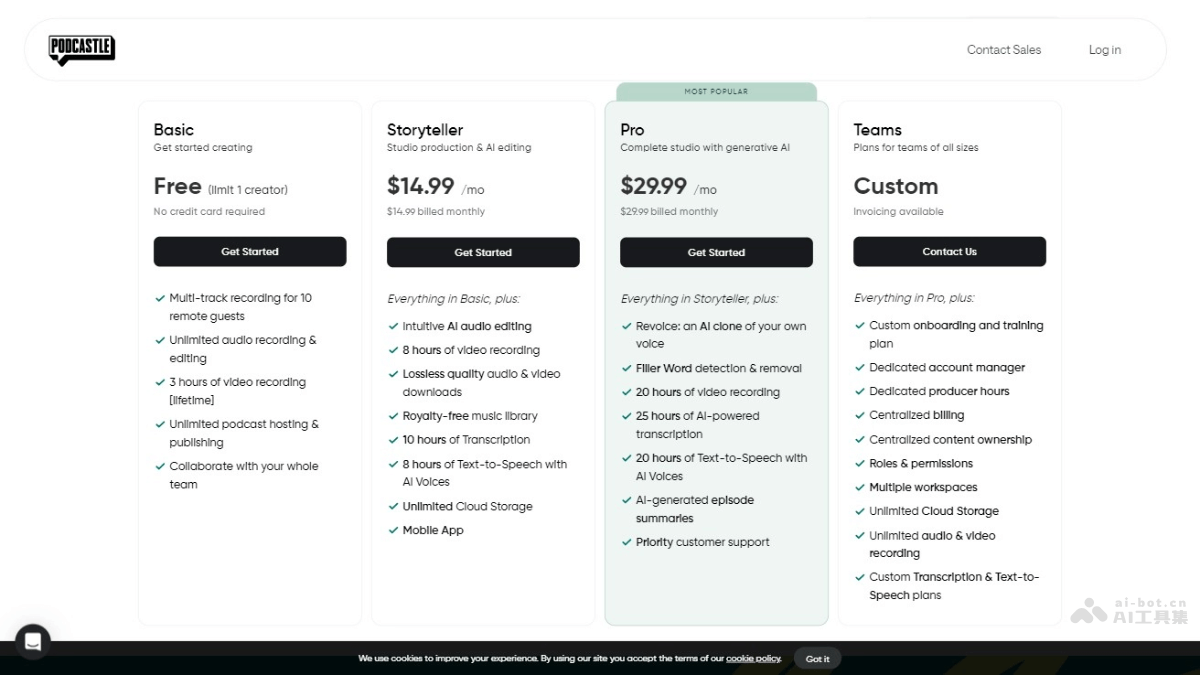Viewport: 1200px width, 675px height.
Task: Click checkmark beside Royalty-free music library
Action: tap(394, 416)
